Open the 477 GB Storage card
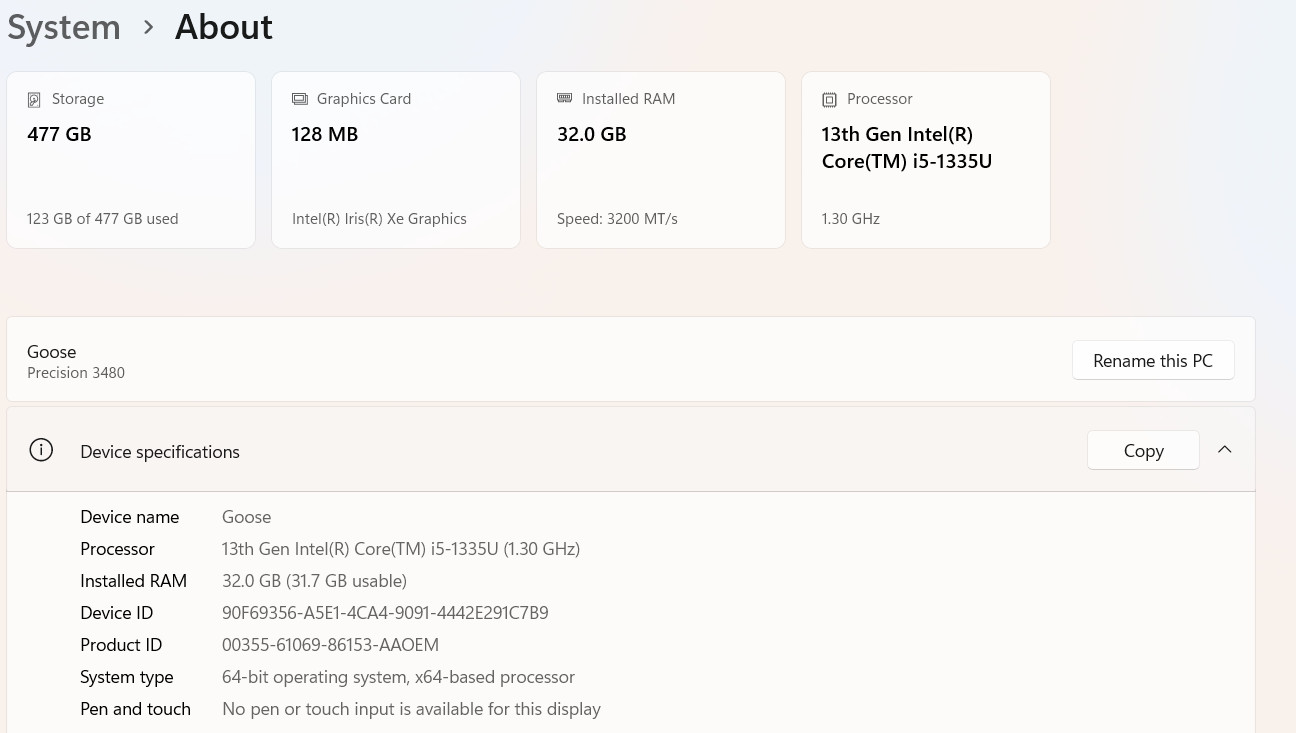 pos(131,160)
